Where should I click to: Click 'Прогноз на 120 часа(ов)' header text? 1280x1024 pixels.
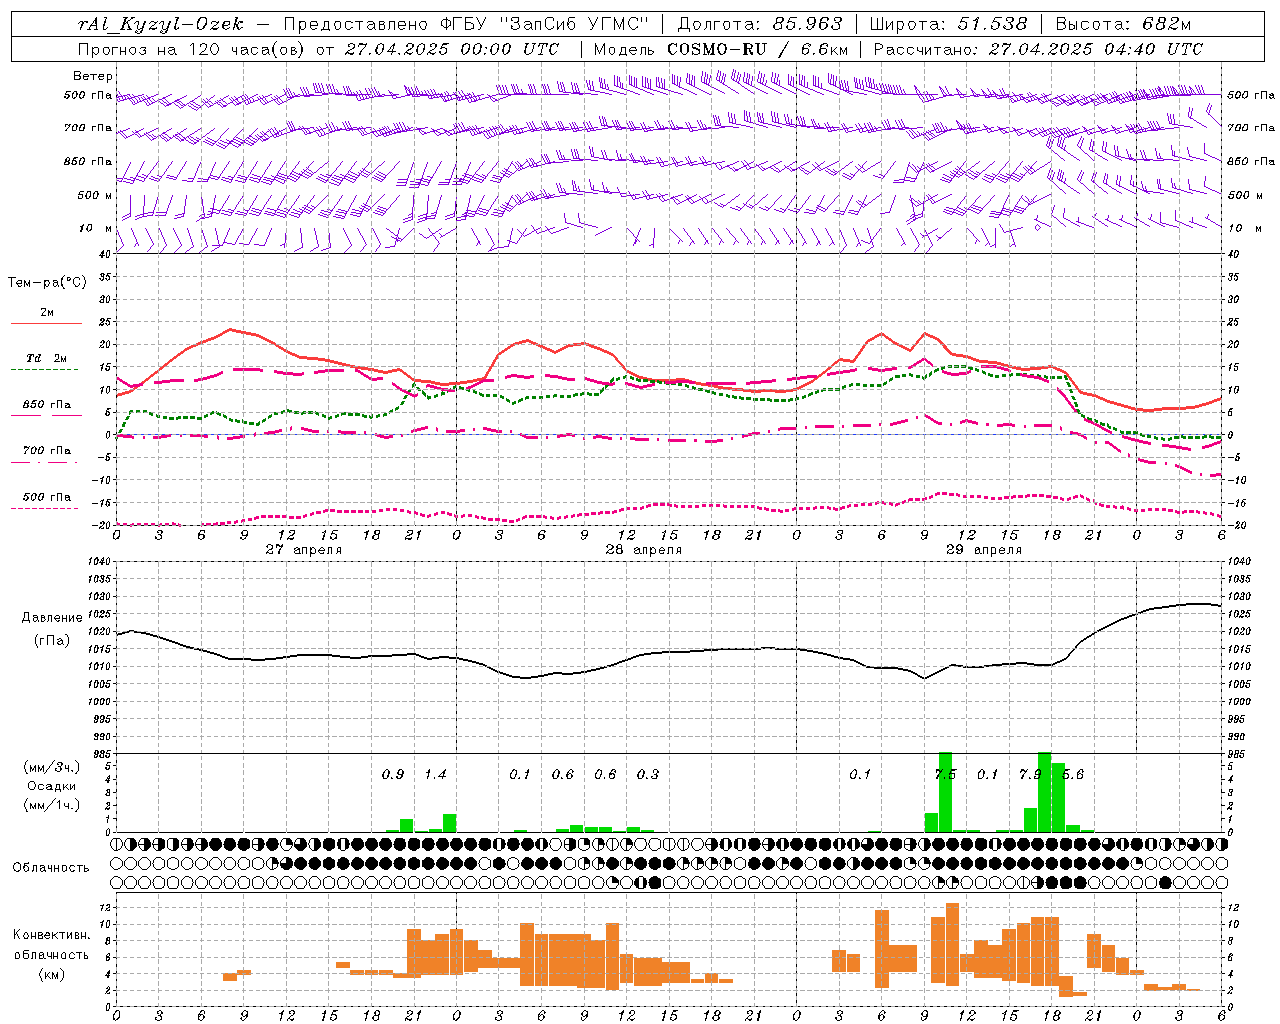[x=193, y=49]
